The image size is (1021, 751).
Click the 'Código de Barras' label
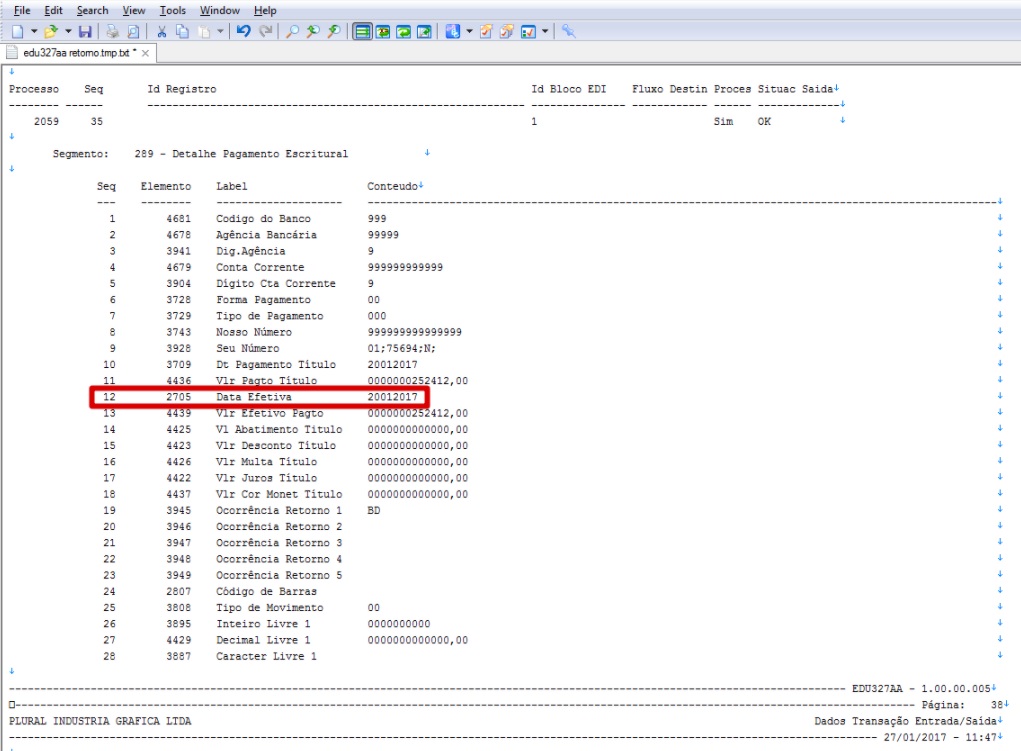[266, 591]
